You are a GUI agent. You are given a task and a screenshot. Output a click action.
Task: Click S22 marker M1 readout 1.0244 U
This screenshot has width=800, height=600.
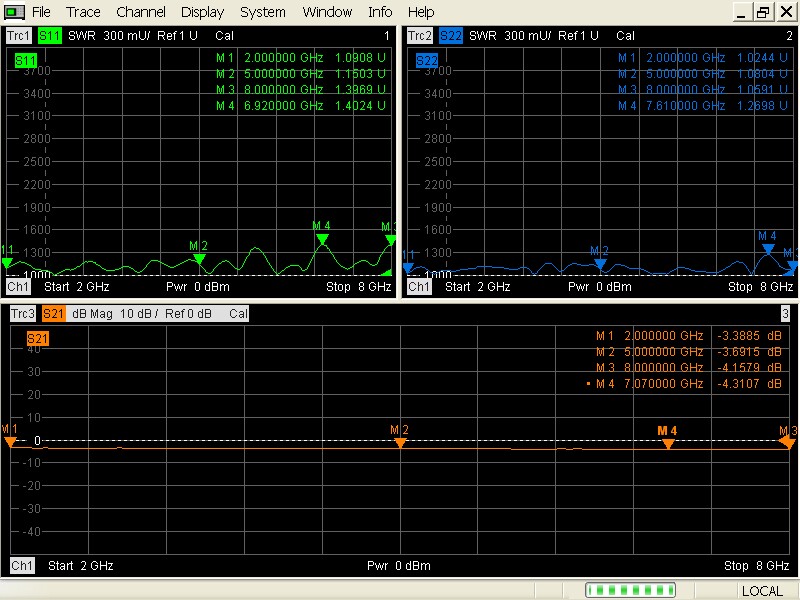click(762, 58)
